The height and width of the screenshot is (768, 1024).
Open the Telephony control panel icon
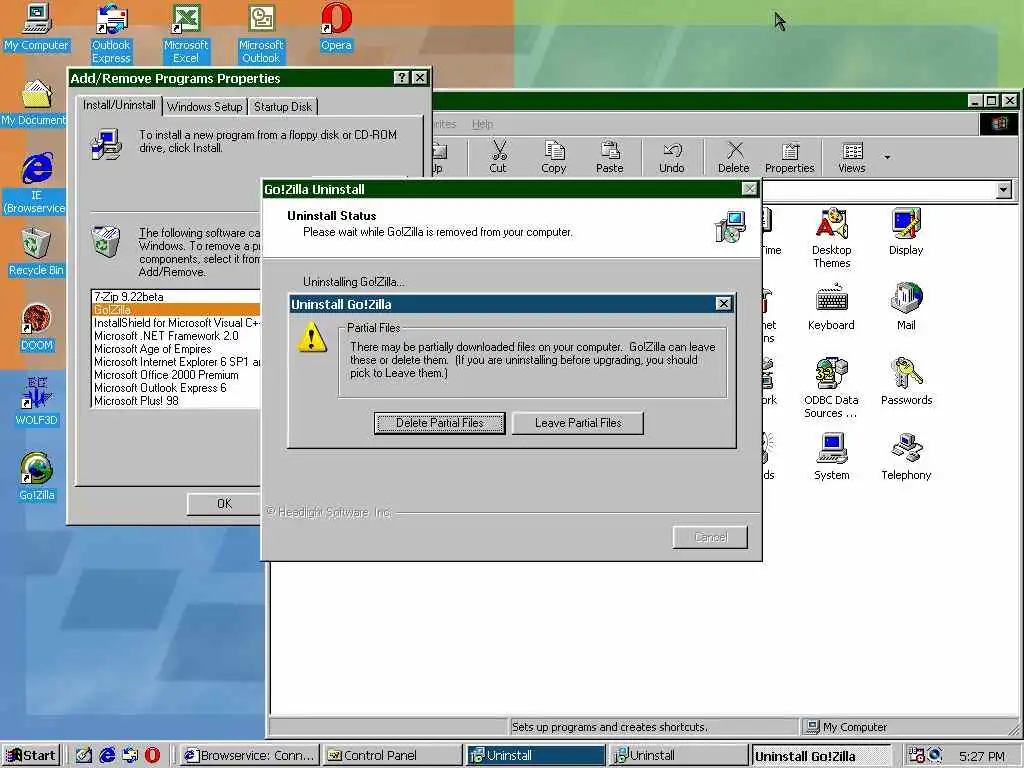pos(906,457)
